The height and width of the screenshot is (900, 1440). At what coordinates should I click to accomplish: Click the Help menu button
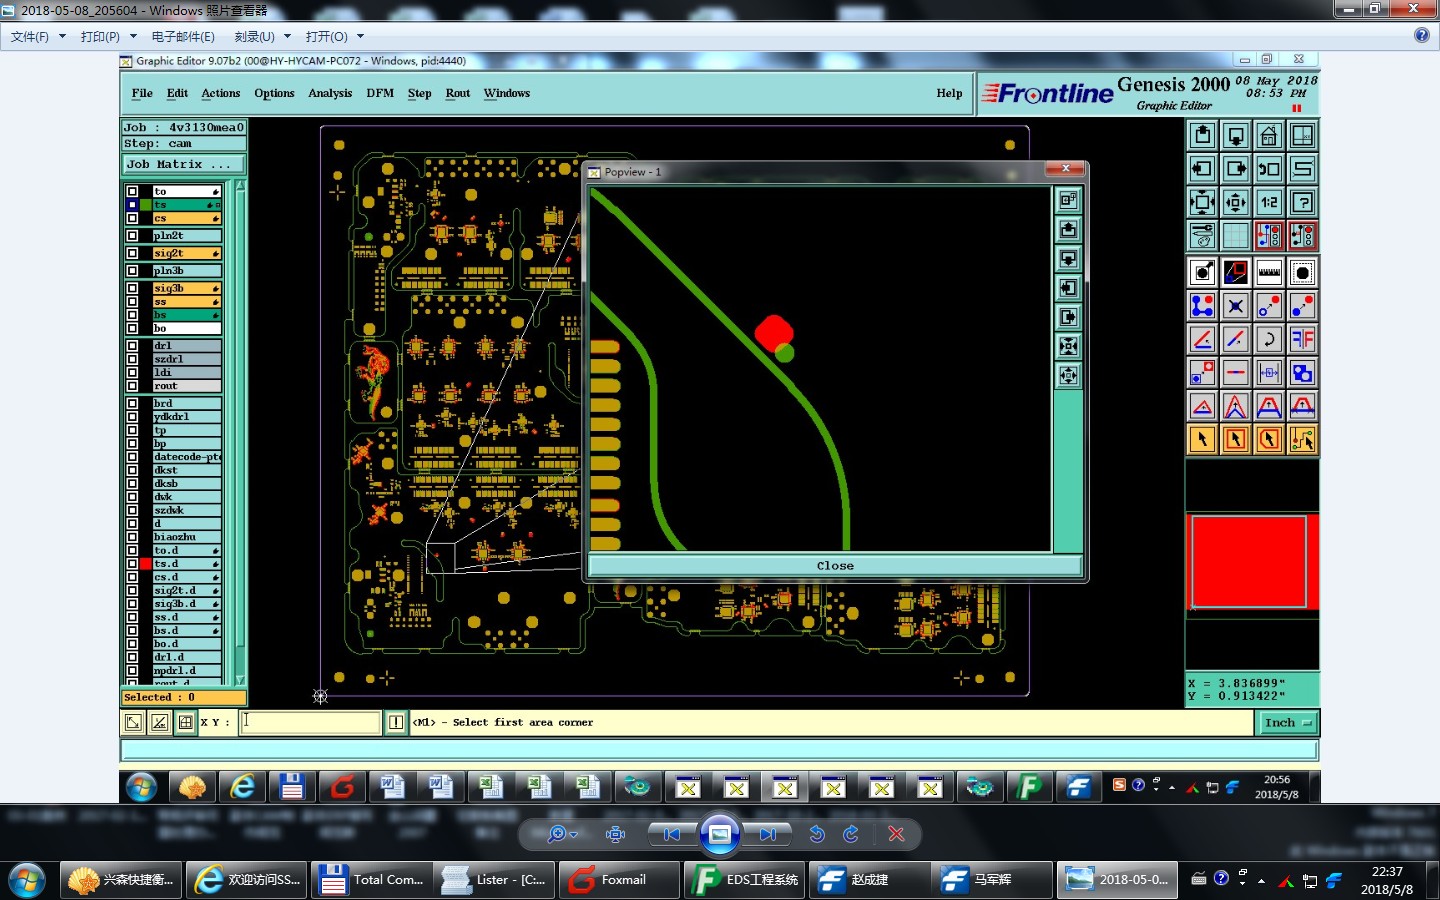point(949,93)
